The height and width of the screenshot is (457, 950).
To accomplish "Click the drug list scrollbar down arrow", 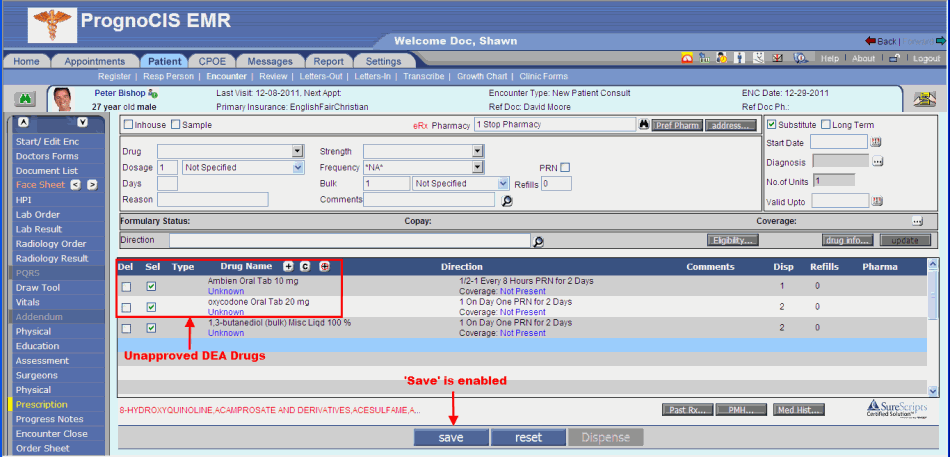I will (933, 391).
